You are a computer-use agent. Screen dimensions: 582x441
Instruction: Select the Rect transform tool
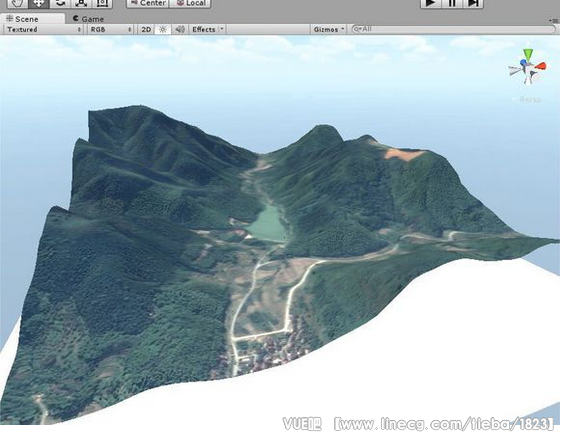pyautogui.click(x=102, y=3)
